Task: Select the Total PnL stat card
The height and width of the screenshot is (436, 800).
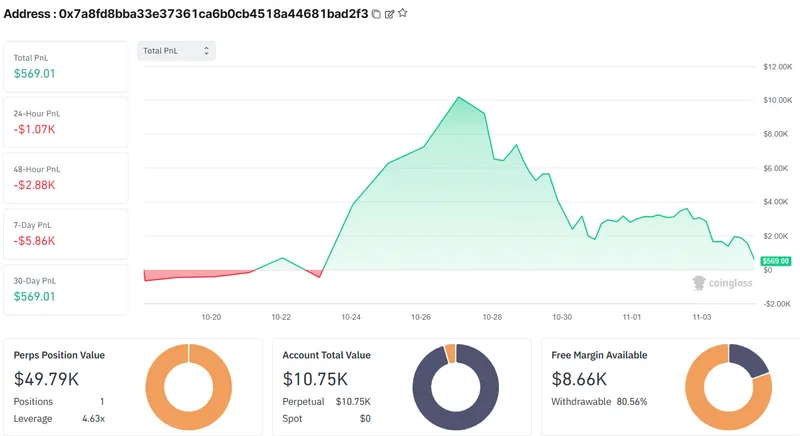Action: pos(66,66)
